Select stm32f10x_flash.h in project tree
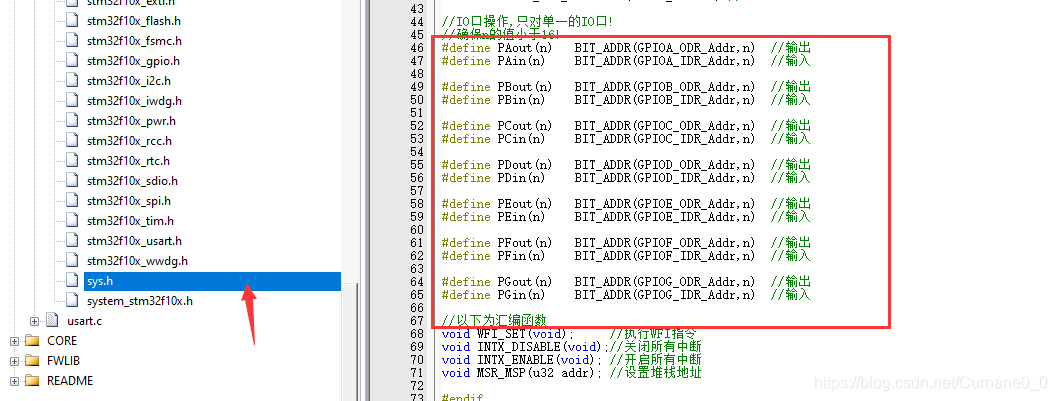The height and width of the screenshot is (401, 1057). tap(133, 21)
